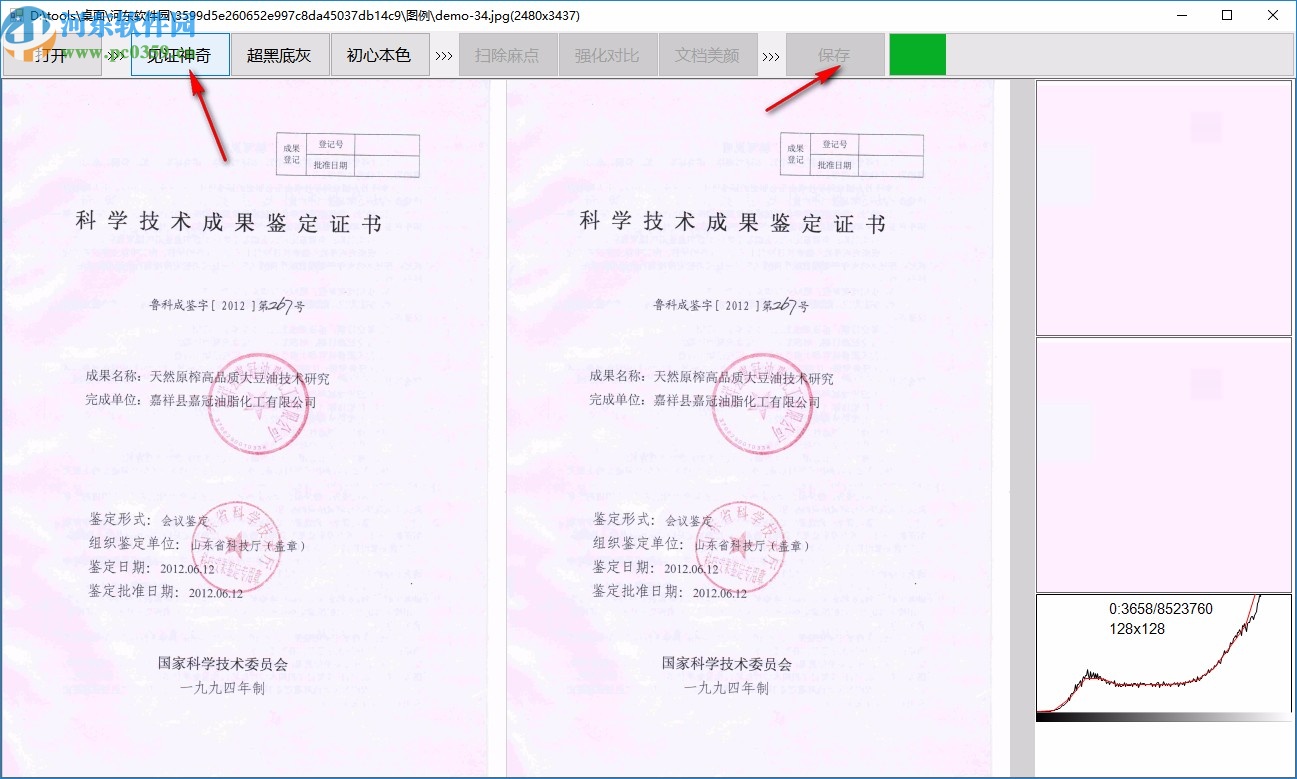Run the 文档美颜 document beautify function
The width and height of the screenshot is (1297, 779).
pyautogui.click(x=708, y=55)
